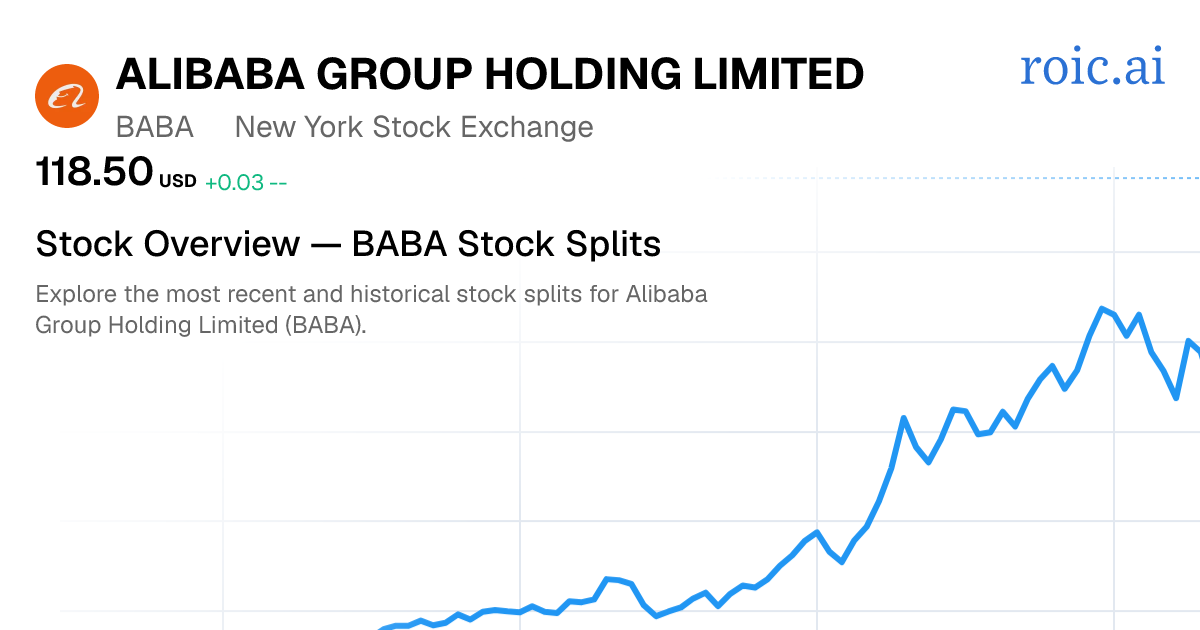Click the Stock Overview — BABA Stock Splits heading
The image size is (1200, 630).
pos(348,243)
